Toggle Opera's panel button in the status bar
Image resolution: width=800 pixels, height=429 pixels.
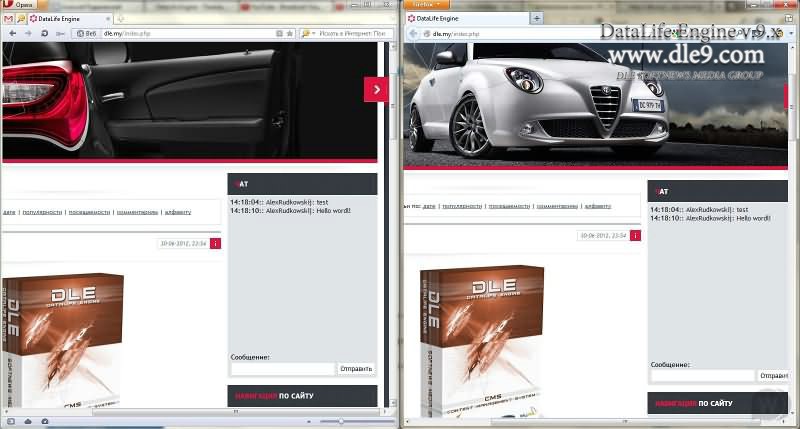click(x=11, y=421)
